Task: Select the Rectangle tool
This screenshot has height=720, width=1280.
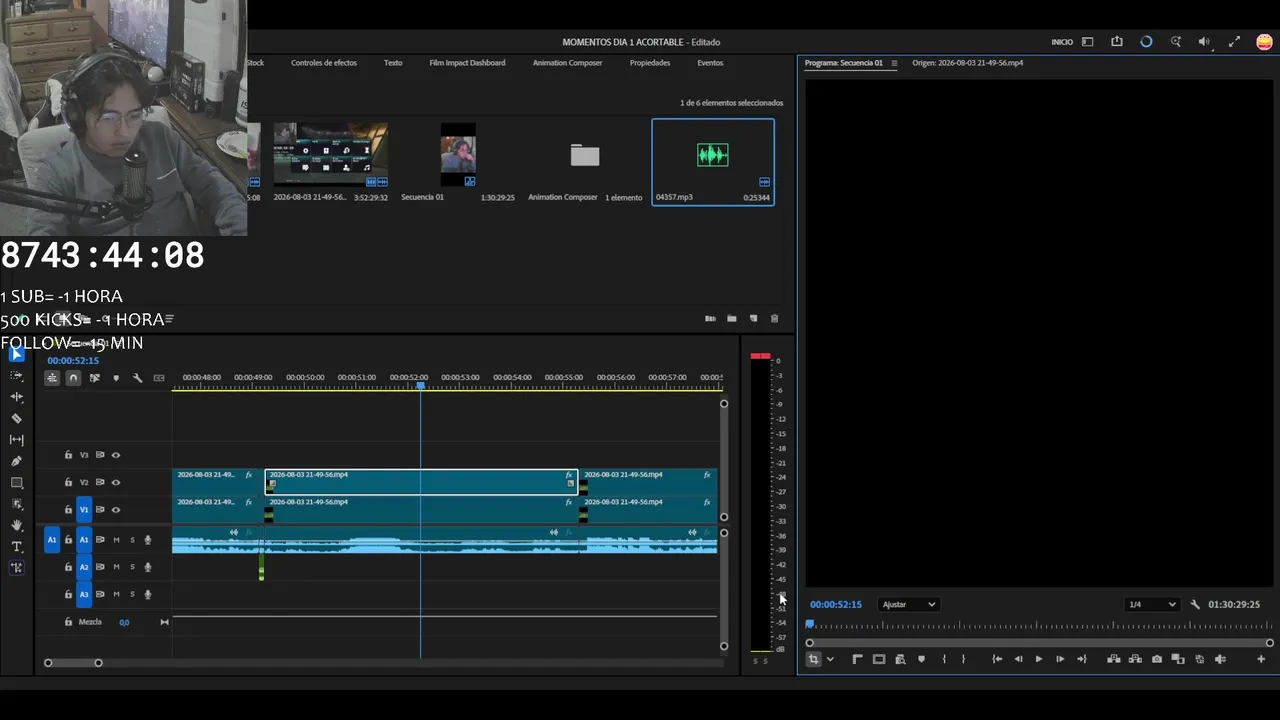Action: coord(17,482)
